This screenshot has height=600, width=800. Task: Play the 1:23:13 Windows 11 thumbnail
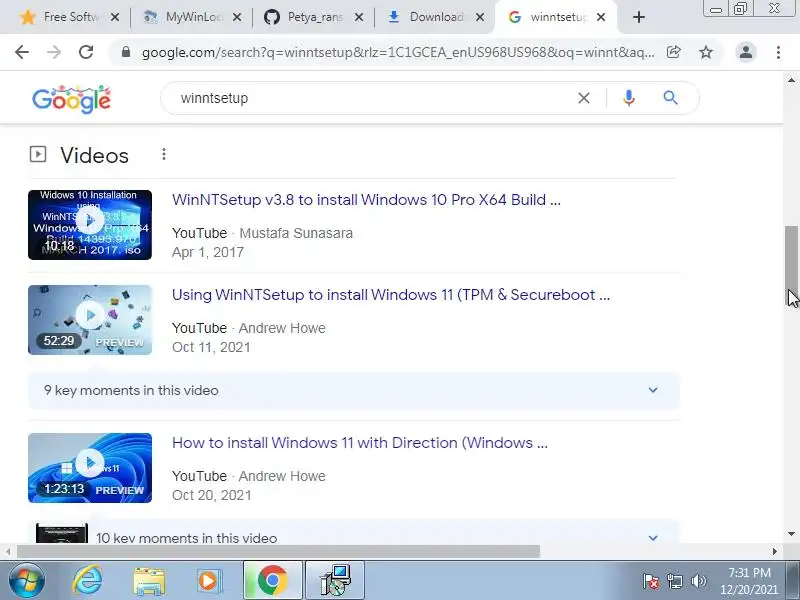pos(90,468)
